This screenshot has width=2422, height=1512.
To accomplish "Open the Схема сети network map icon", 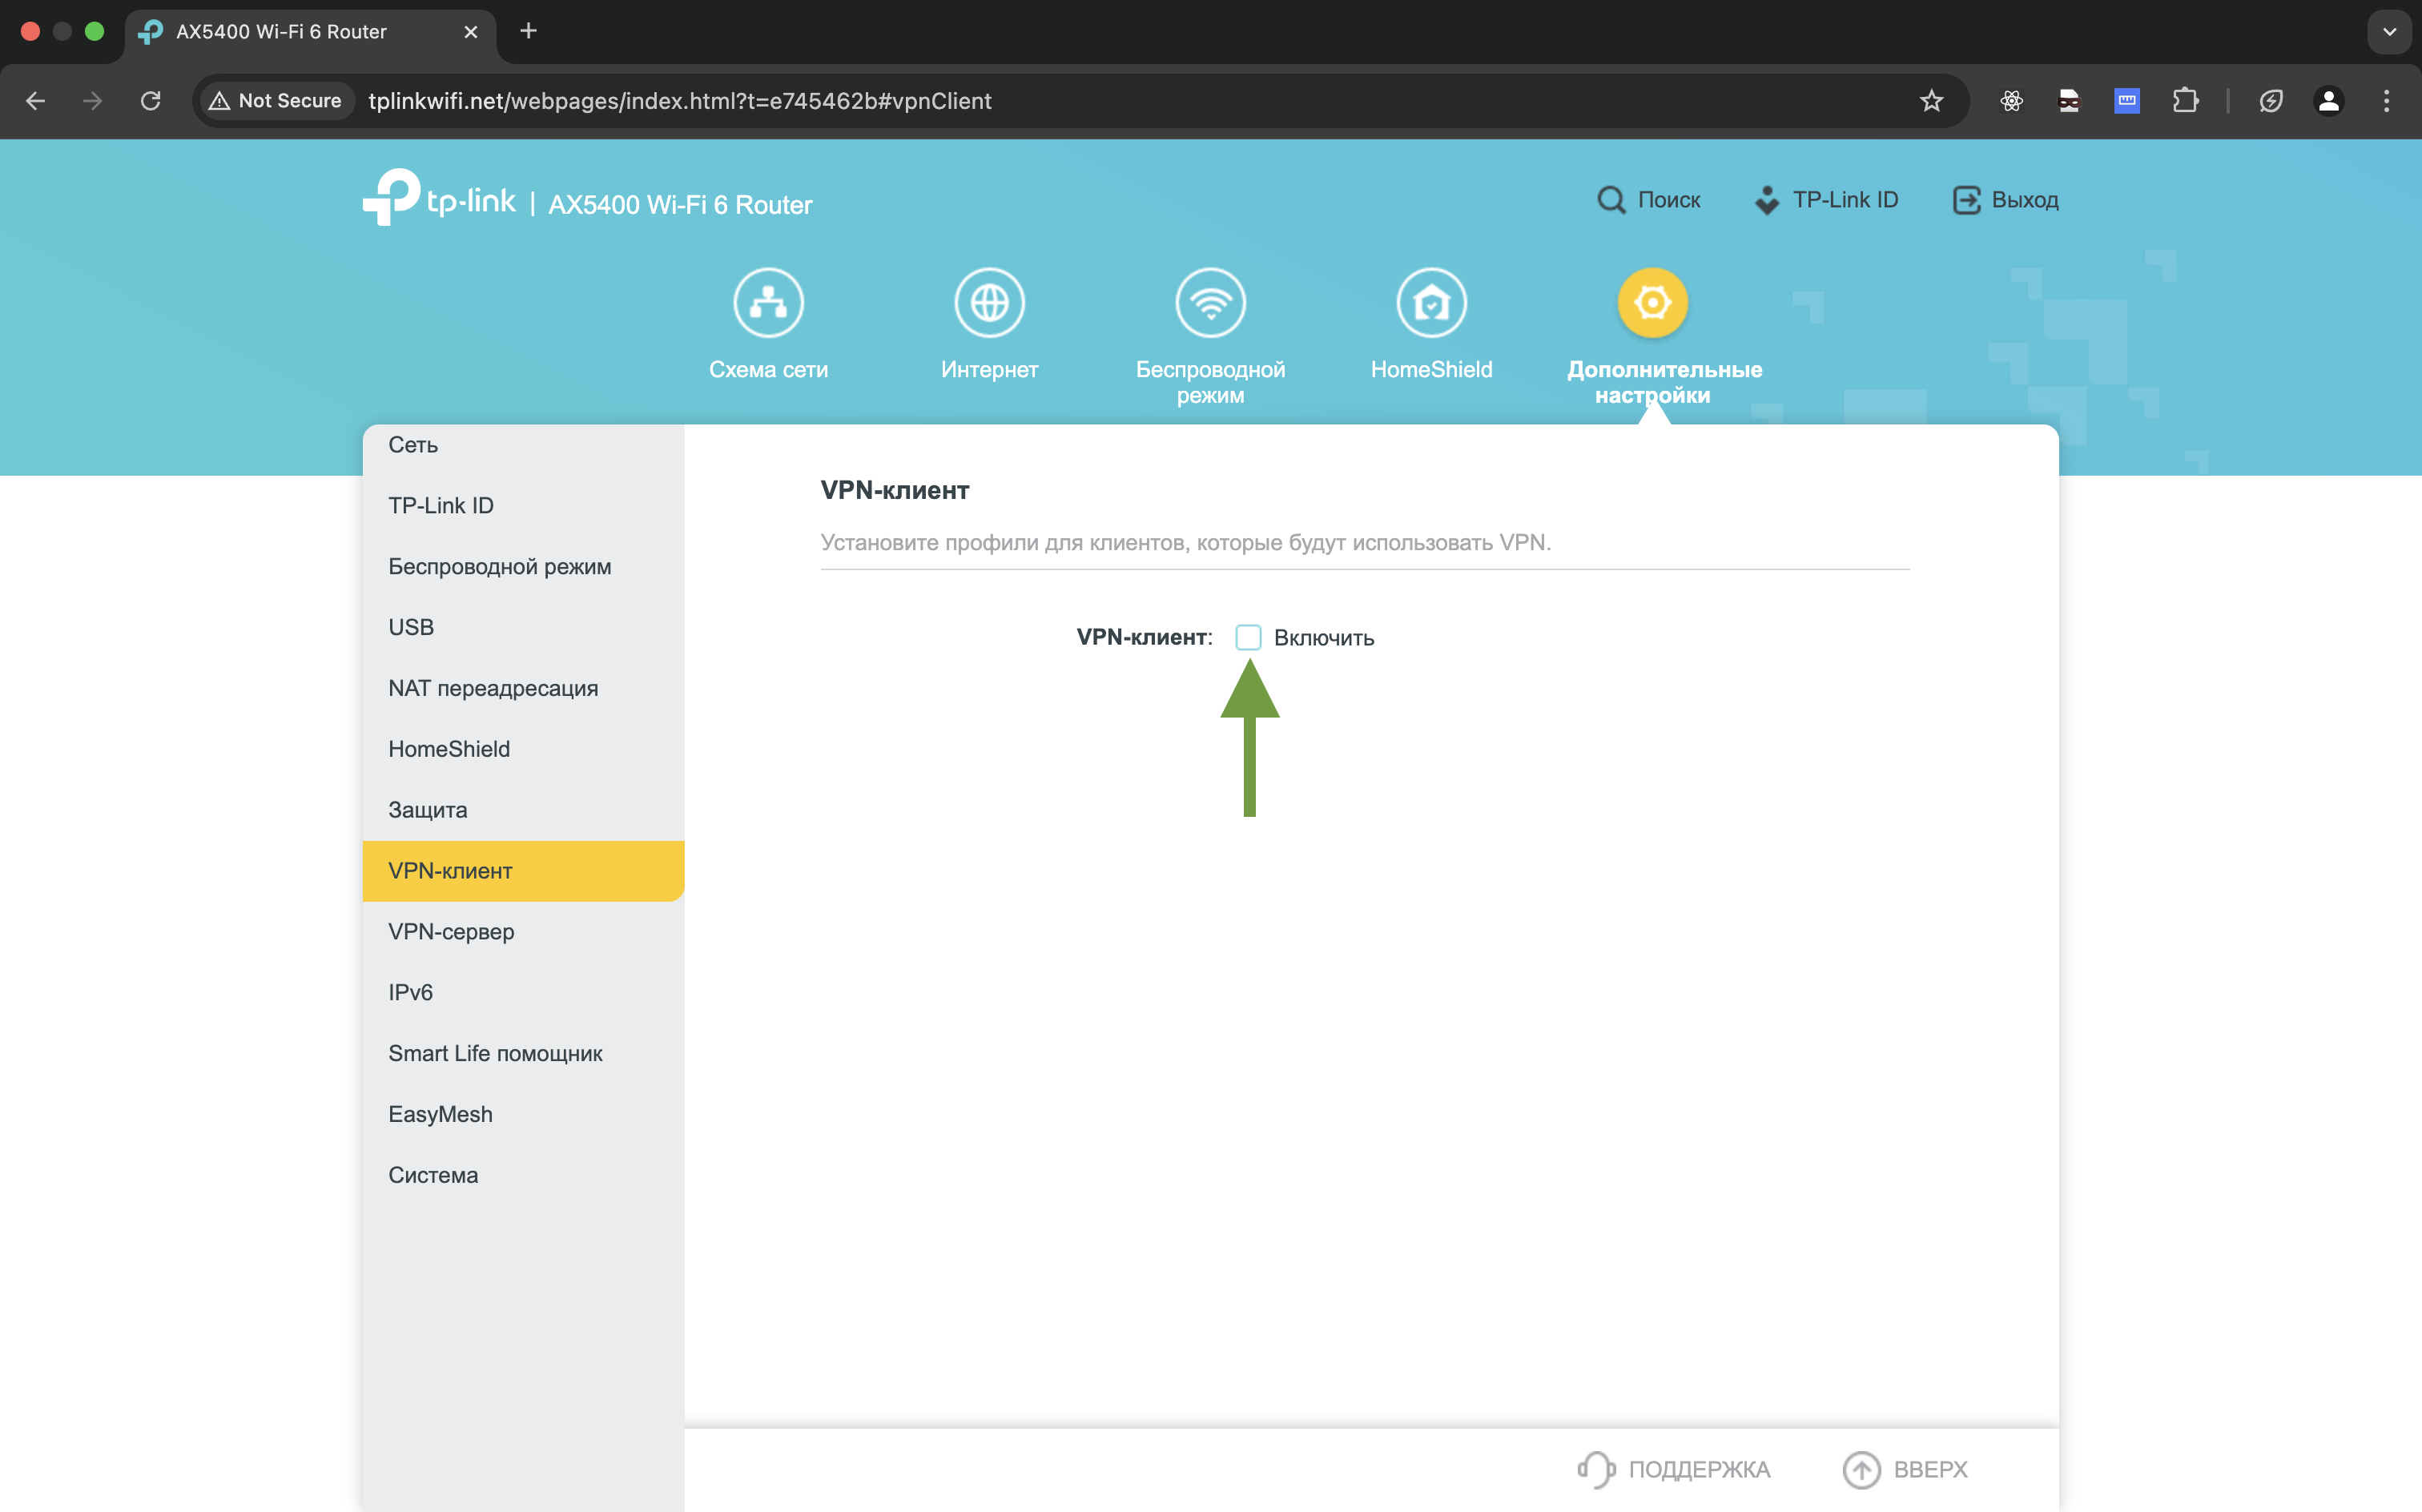I will tap(768, 302).
